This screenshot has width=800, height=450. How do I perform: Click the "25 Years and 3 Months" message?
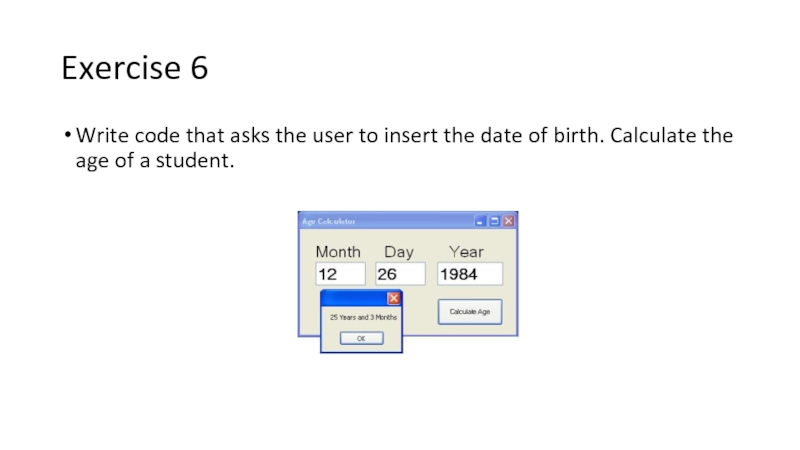(363, 317)
